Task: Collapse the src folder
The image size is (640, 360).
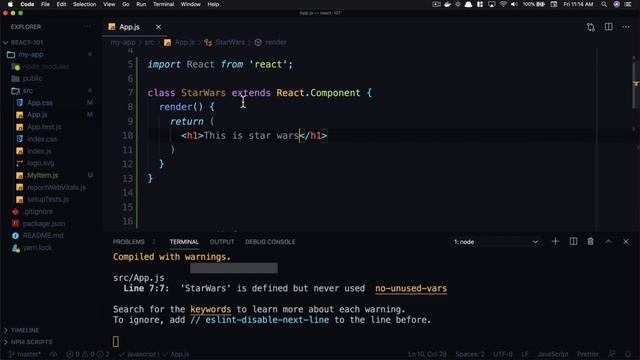Action: [x=28, y=91]
